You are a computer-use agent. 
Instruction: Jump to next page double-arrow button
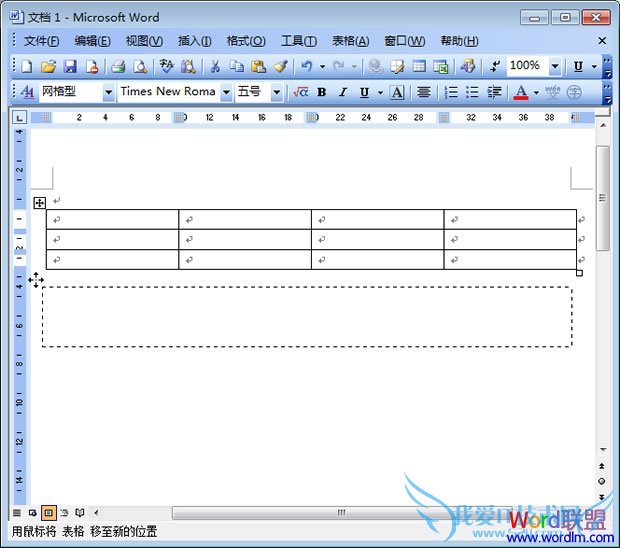click(602, 497)
